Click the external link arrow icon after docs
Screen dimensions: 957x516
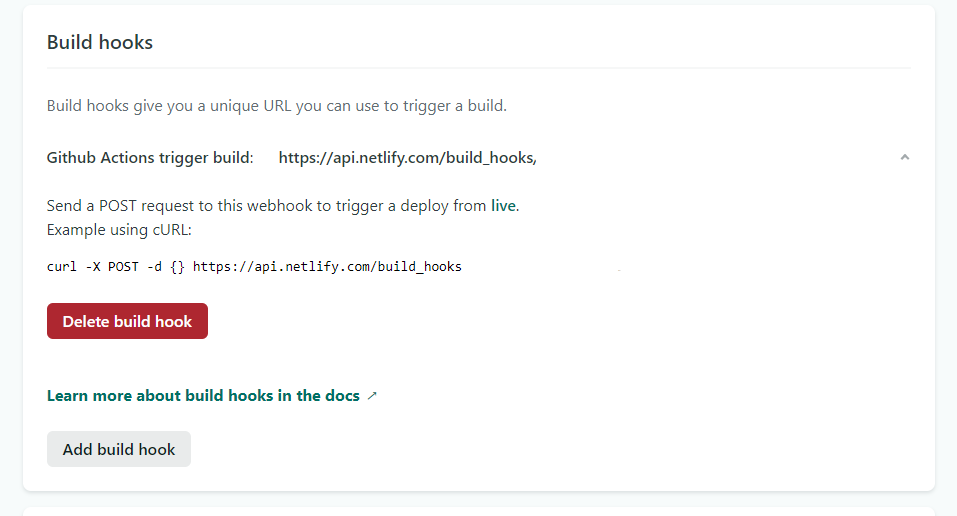tap(372, 396)
